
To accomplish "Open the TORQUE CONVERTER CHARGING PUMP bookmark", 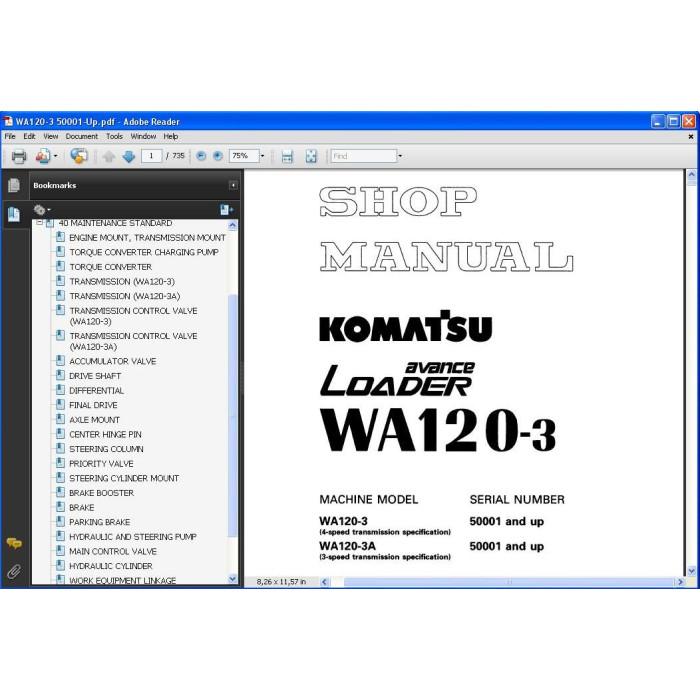I will [144, 252].
